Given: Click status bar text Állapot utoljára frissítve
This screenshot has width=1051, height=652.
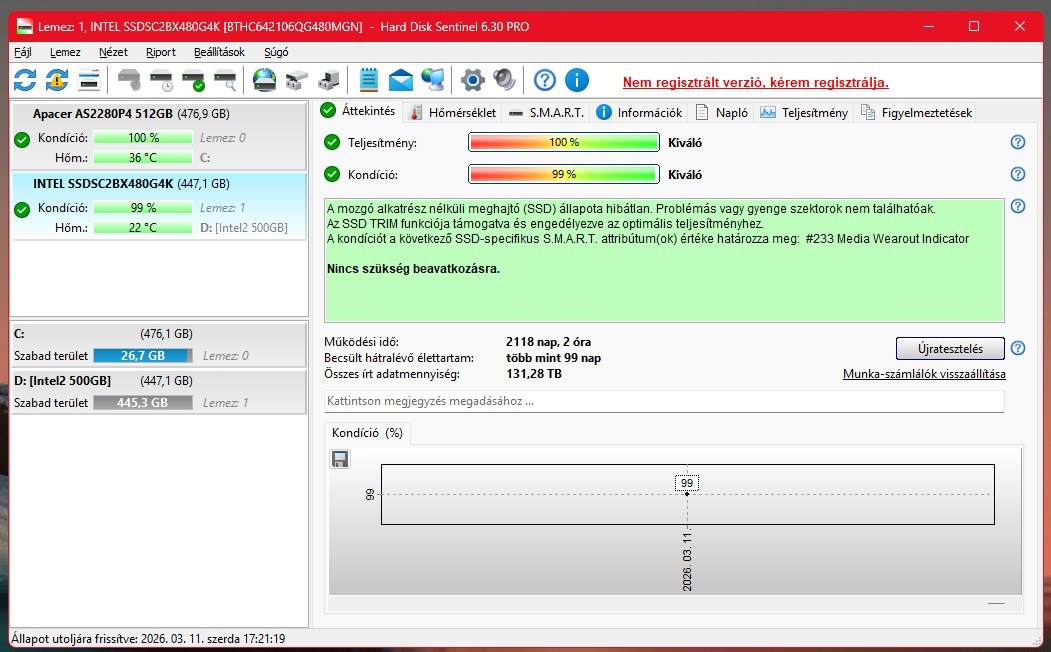Looking at the screenshot, I should 148,639.
